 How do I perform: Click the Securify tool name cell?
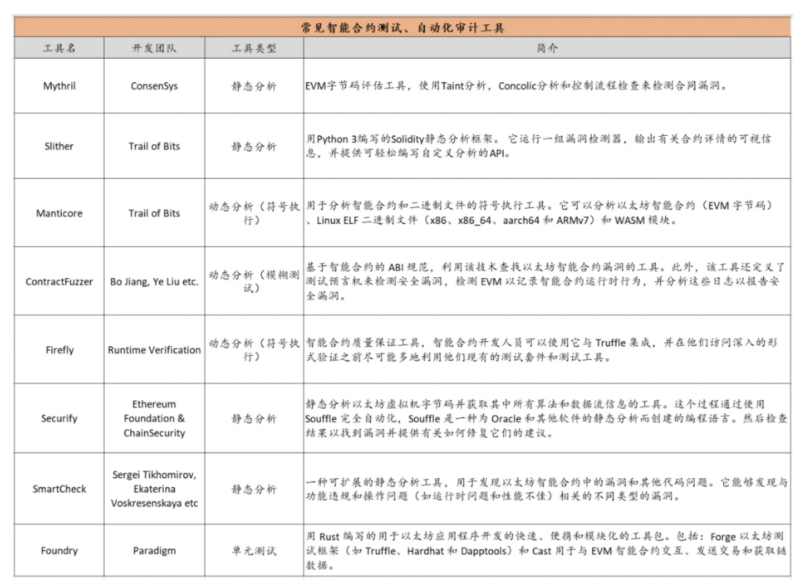59,418
